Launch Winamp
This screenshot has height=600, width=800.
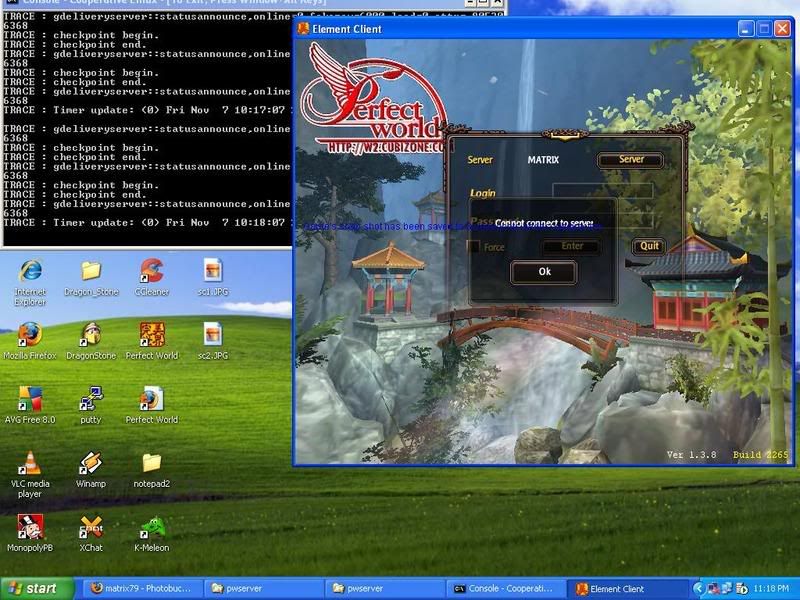tap(91, 465)
